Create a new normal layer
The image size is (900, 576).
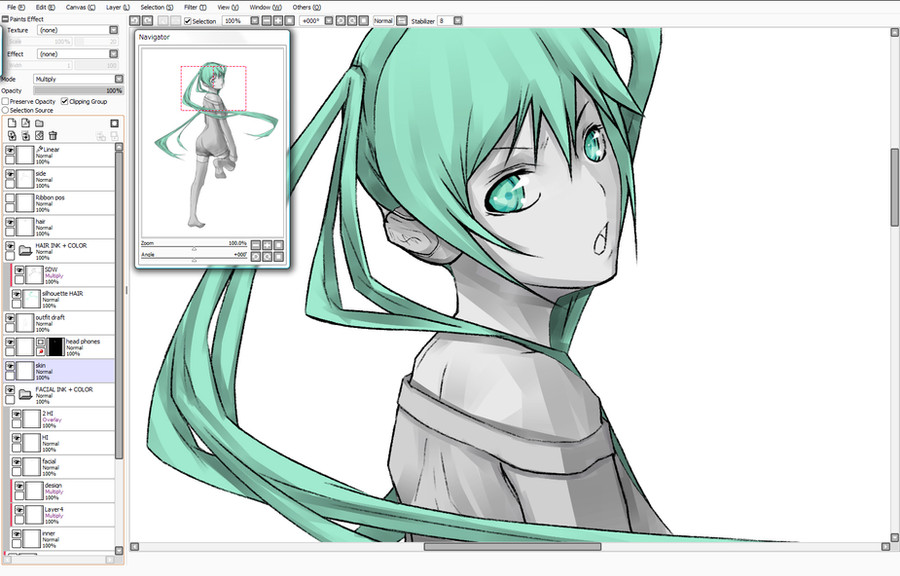[x=12, y=123]
